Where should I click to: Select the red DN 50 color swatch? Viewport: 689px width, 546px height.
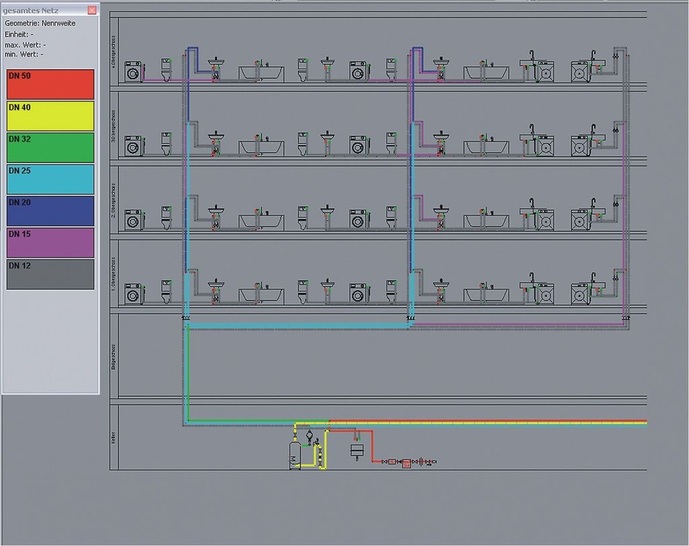[x=50, y=84]
